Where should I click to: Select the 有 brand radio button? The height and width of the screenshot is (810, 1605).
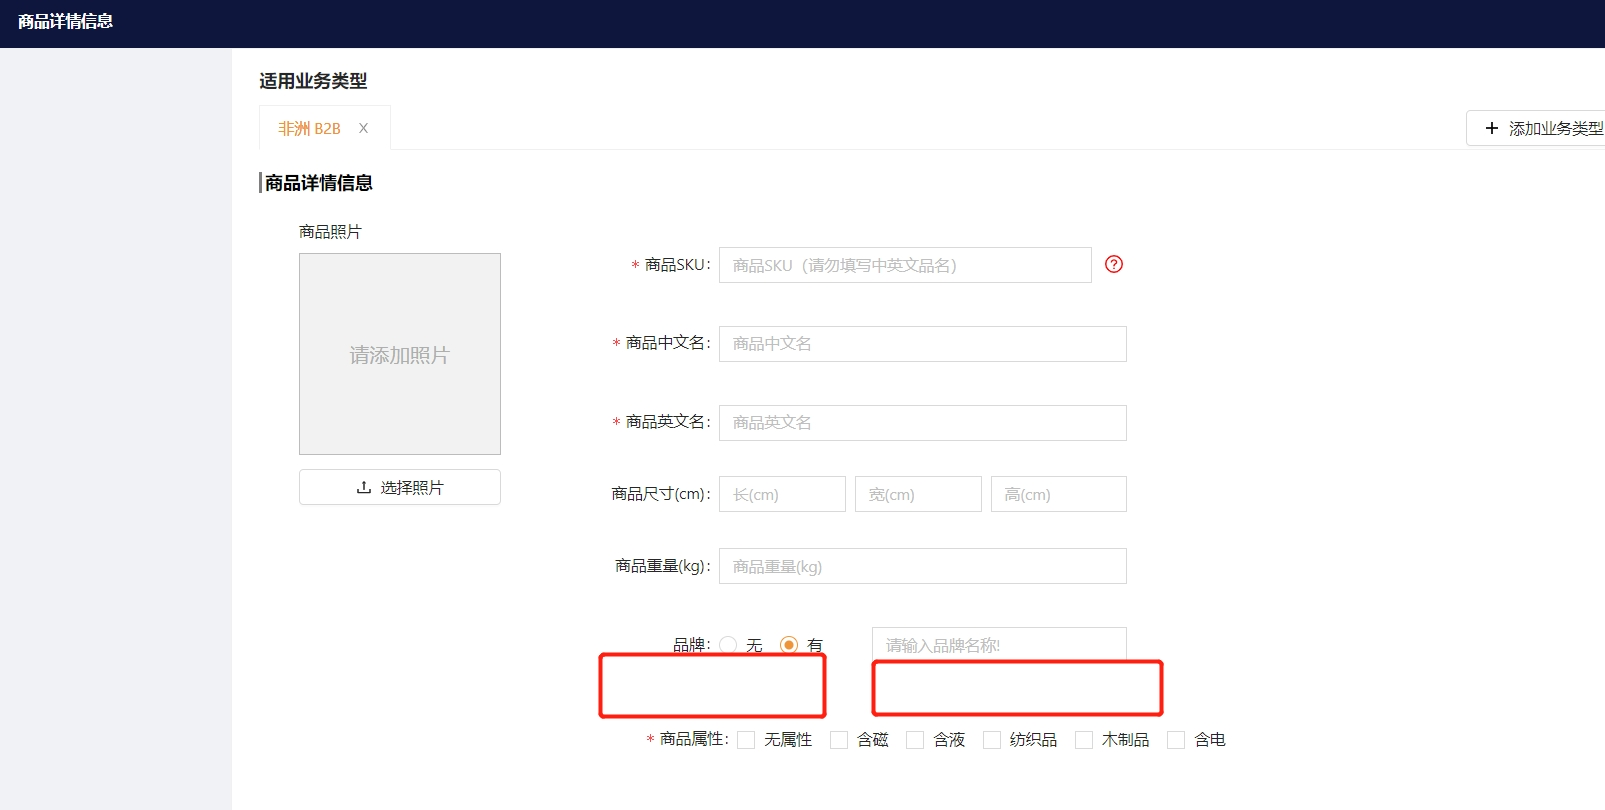tap(789, 645)
